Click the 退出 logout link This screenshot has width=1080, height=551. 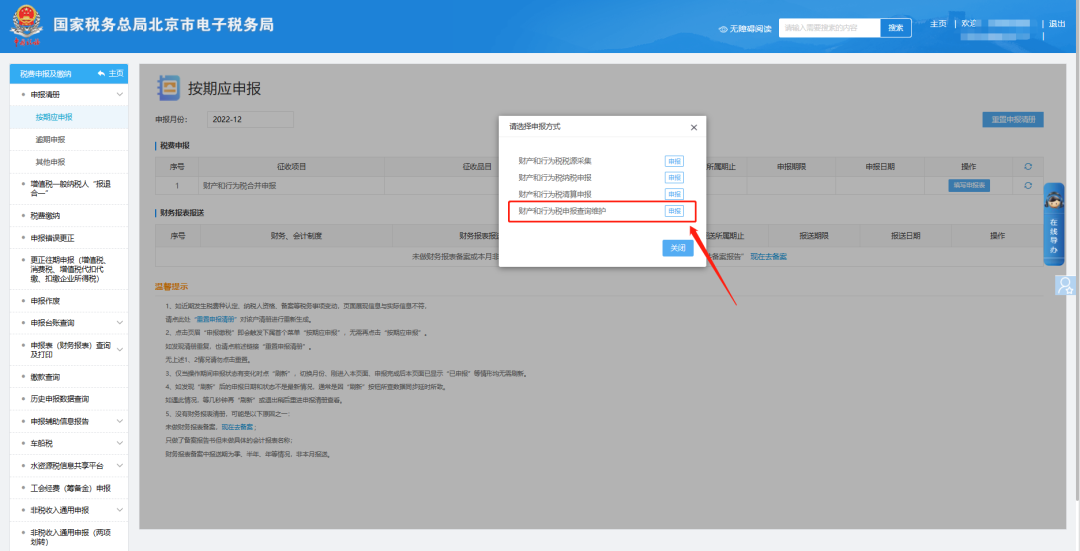1056,24
